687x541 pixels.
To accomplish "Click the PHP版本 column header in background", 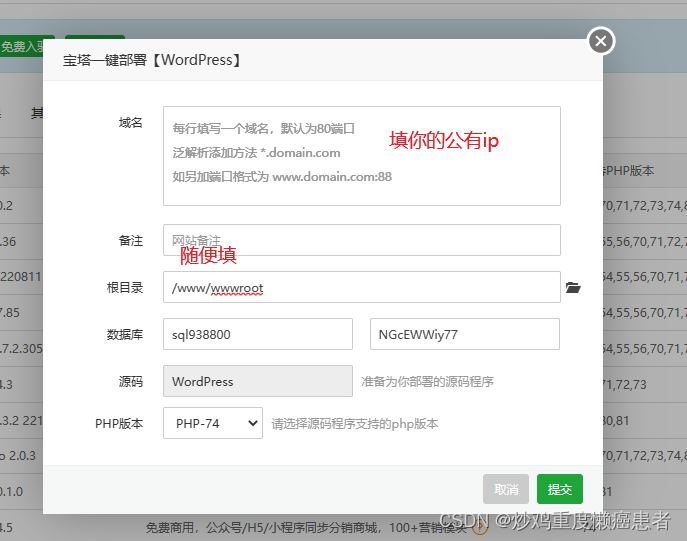I will 629,170.
